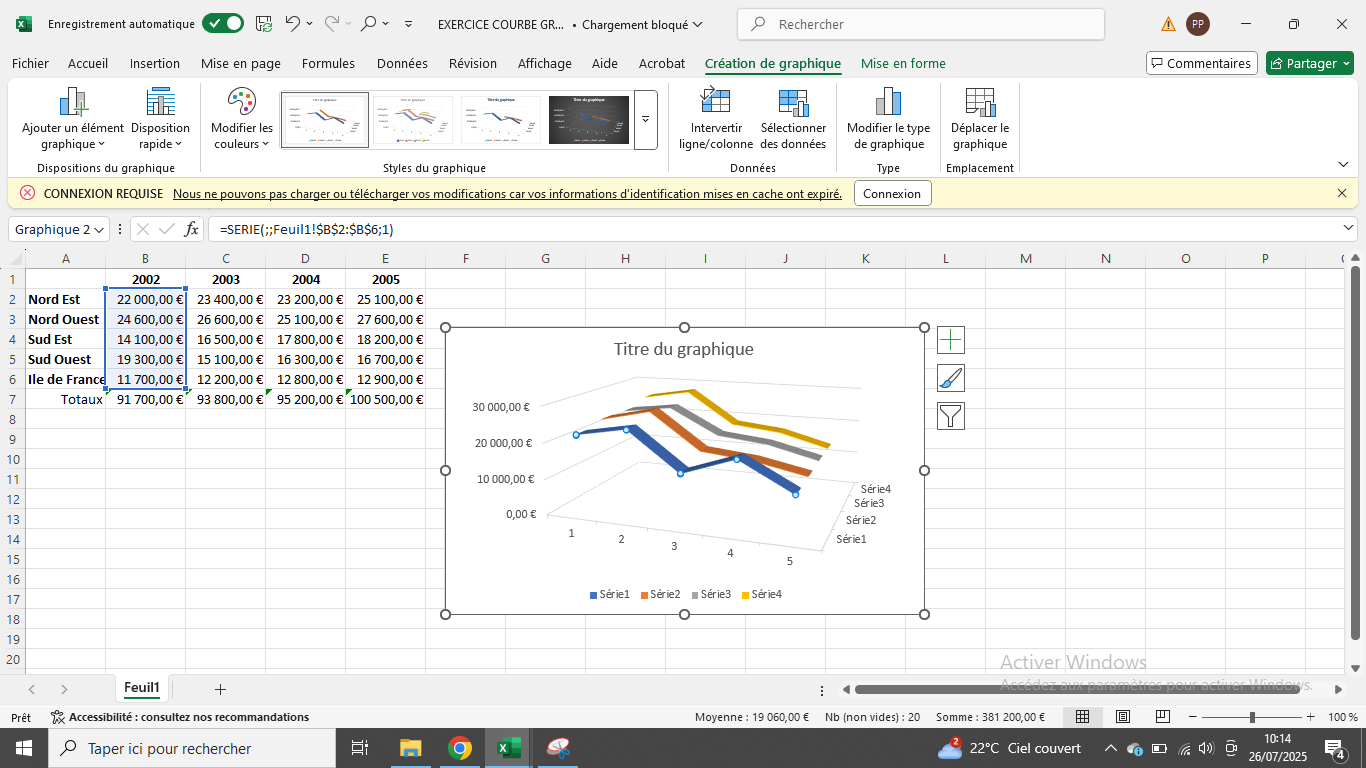
Task: Open Modifier les couleurs palette
Action: point(242,118)
